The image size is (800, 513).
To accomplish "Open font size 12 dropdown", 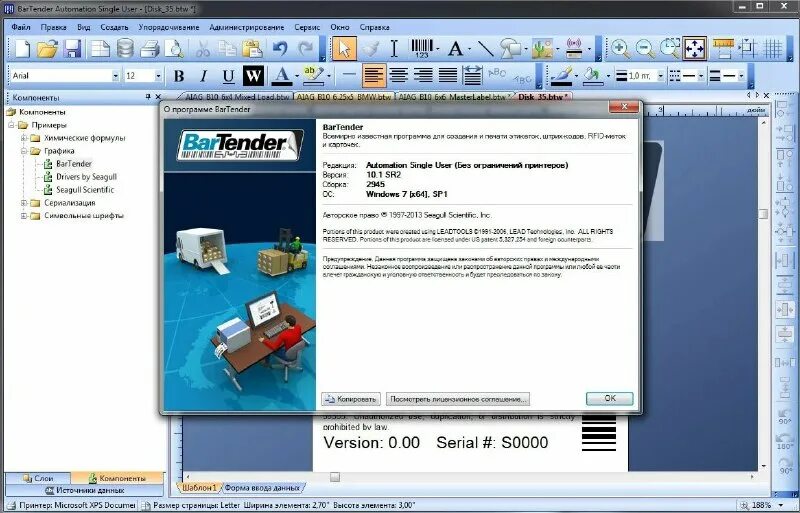I will point(158,76).
